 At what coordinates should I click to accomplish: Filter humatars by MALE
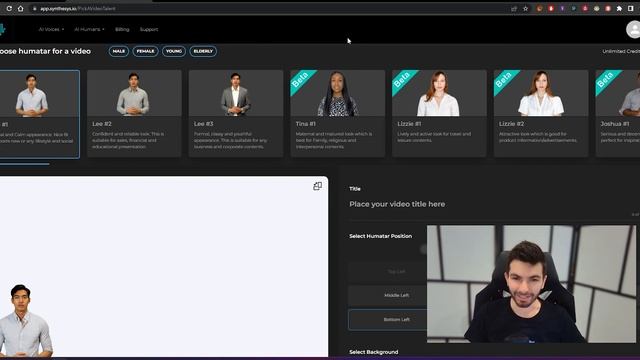(119, 51)
